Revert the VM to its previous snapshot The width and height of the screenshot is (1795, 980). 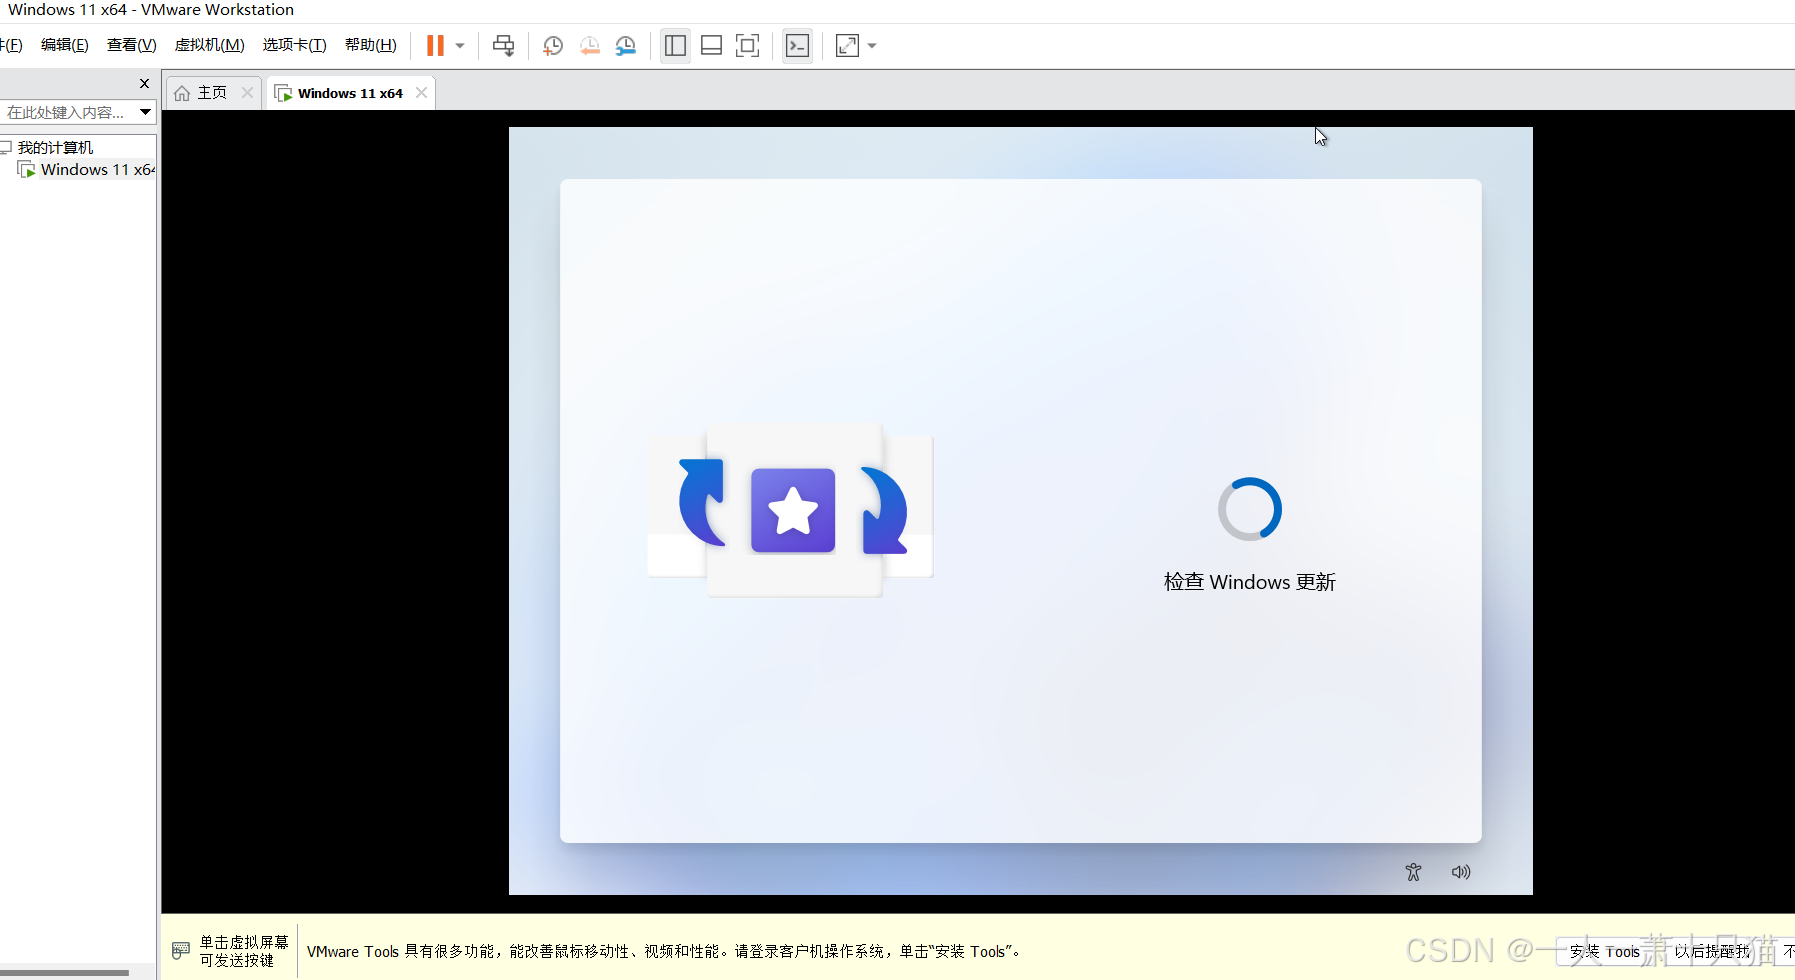click(590, 45)
